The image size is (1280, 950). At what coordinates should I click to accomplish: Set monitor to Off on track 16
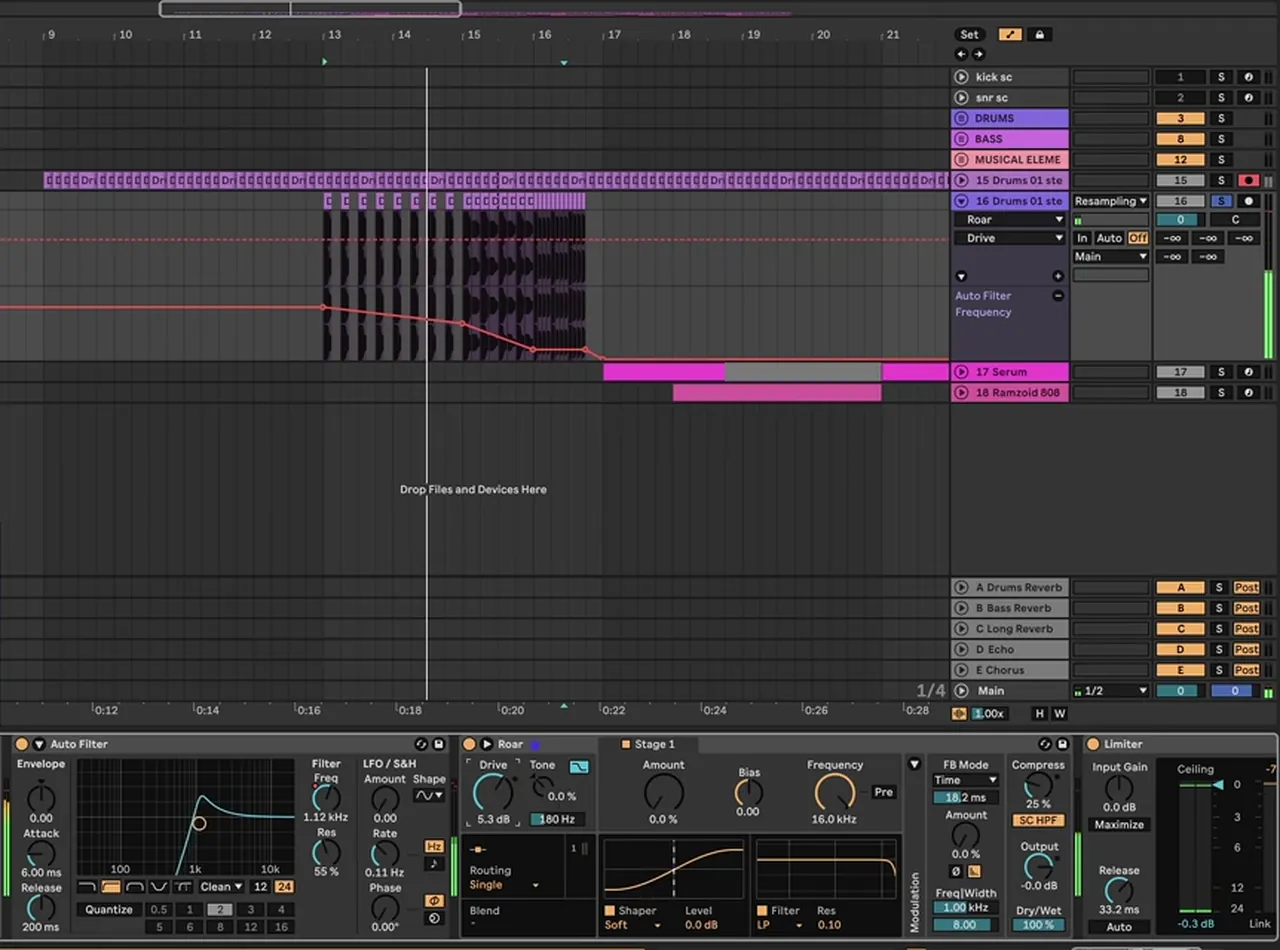point(1138,238)
